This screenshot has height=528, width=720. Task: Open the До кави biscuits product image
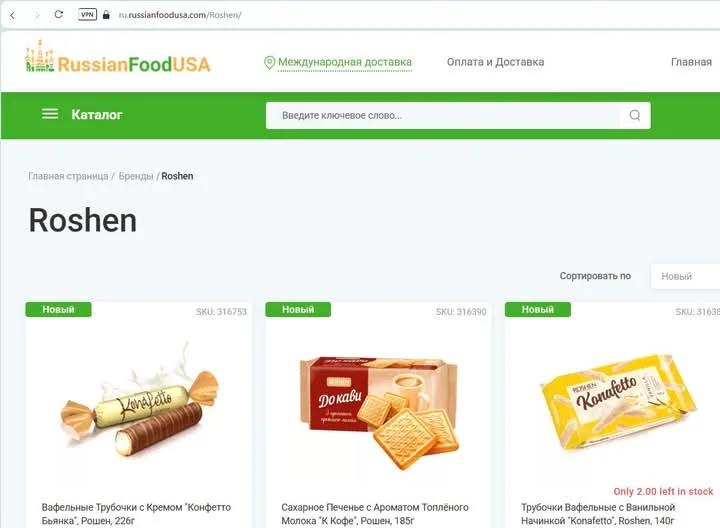[x=379, y=412]
